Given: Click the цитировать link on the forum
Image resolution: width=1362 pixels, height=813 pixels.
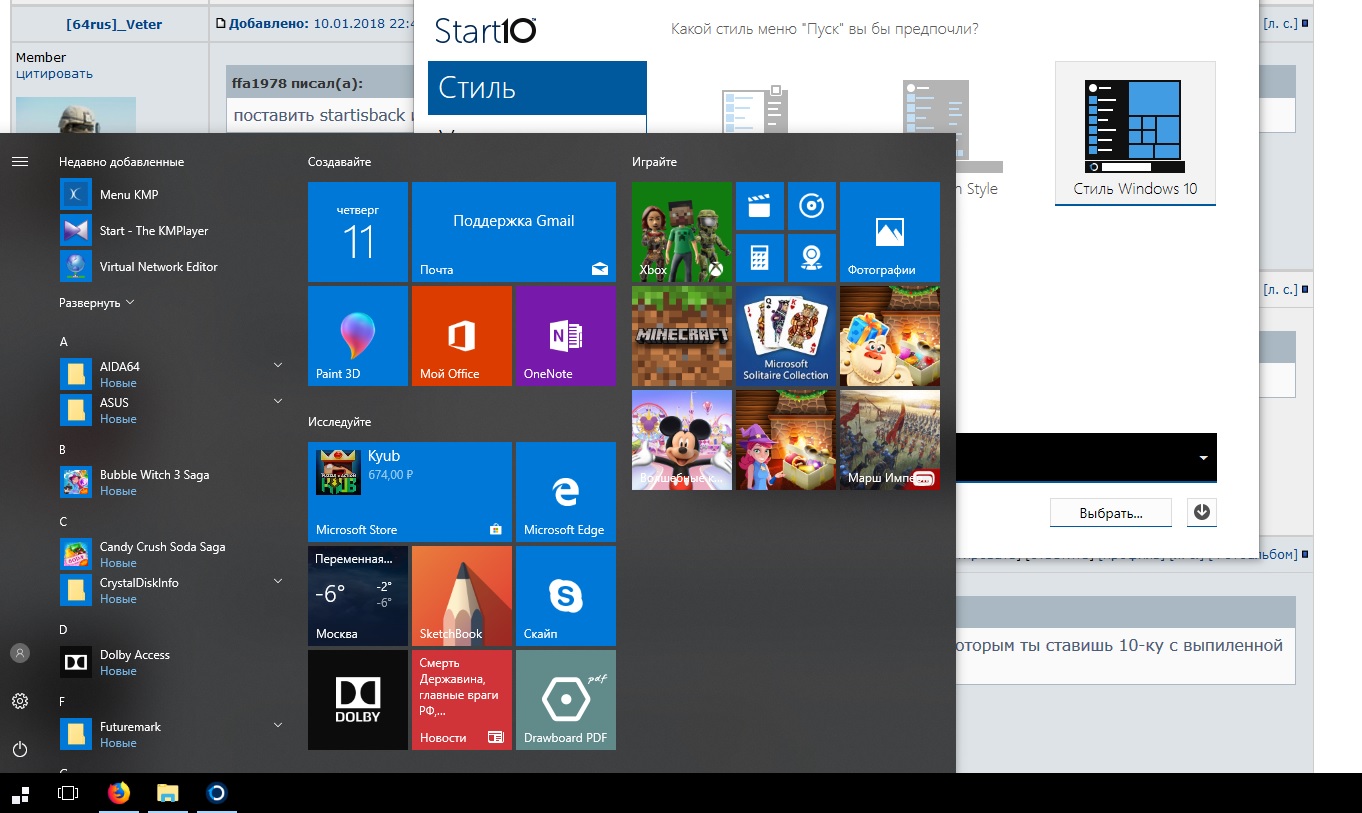Looking at the screenshot, I should point(54,74).
